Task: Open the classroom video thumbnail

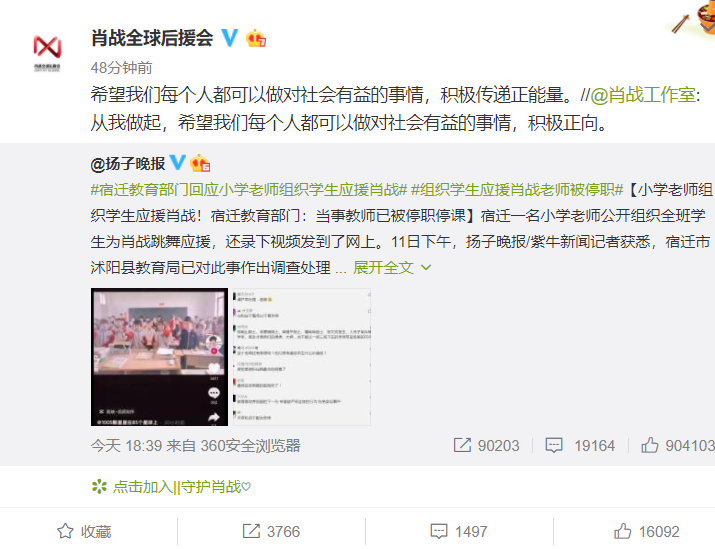Action: (x=159, y=357)
